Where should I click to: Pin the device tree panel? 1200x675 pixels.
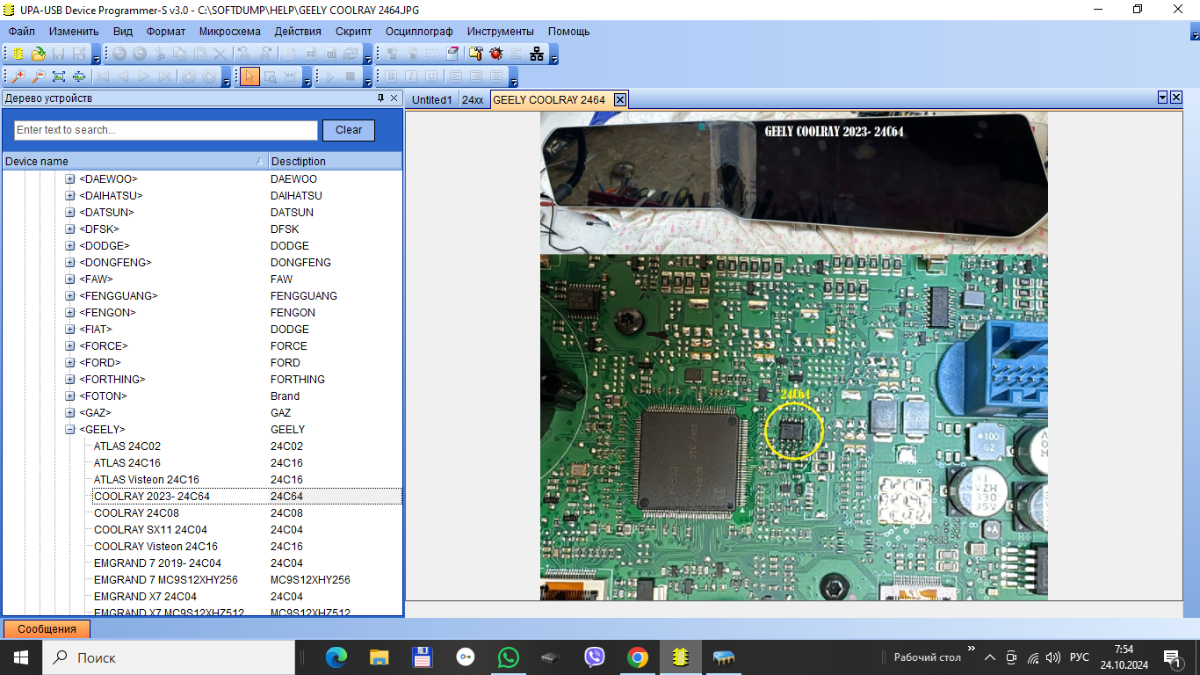[x=380, y=98]
